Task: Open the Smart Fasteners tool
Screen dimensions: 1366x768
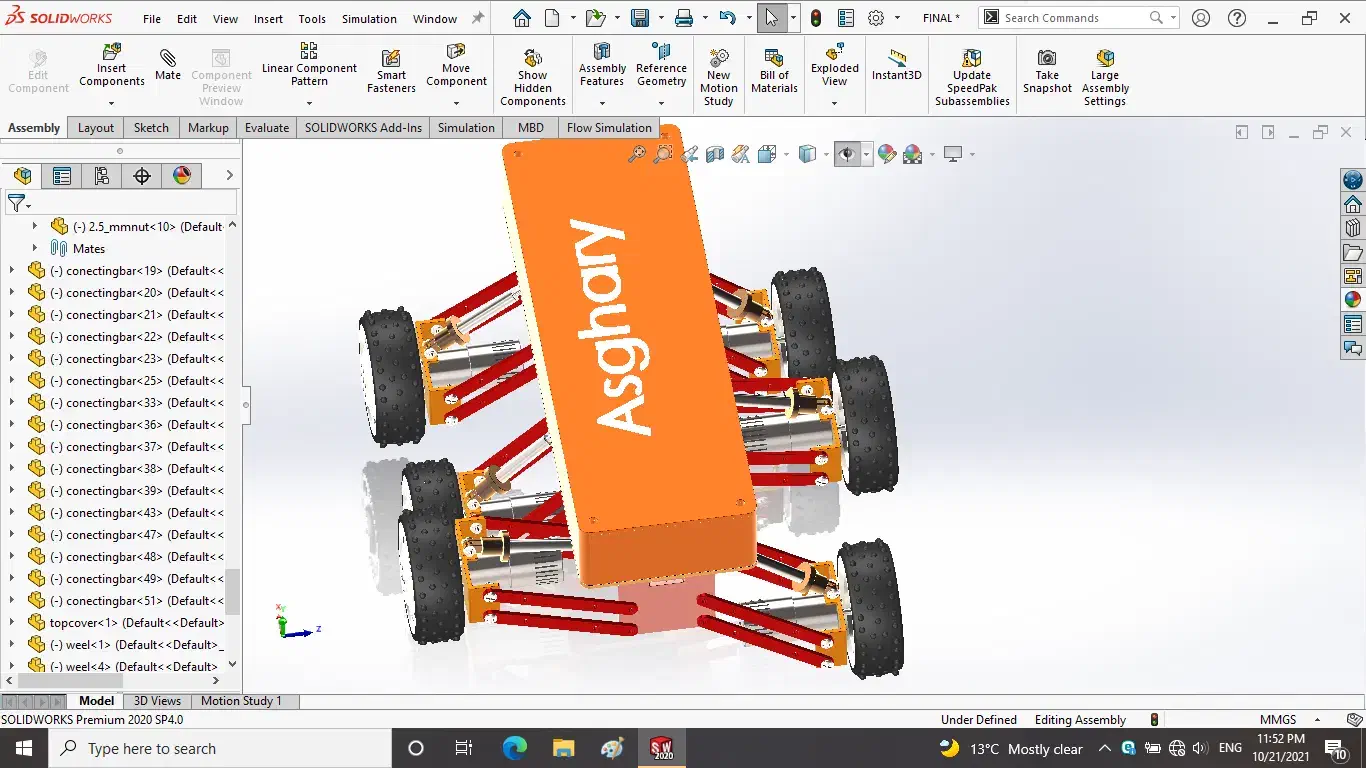Action: click(x=391, y=70)
